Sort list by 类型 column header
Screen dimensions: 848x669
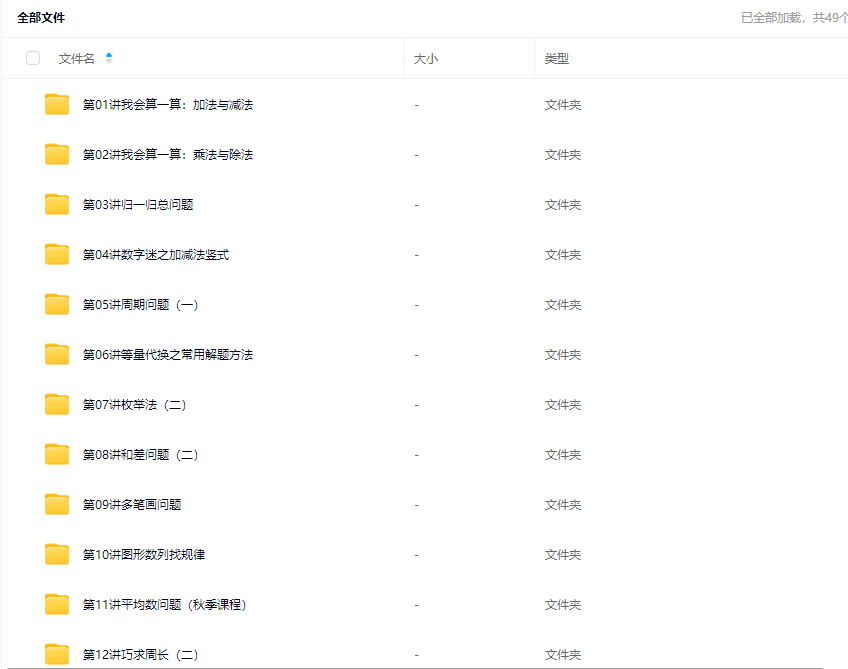pos(557,59)
